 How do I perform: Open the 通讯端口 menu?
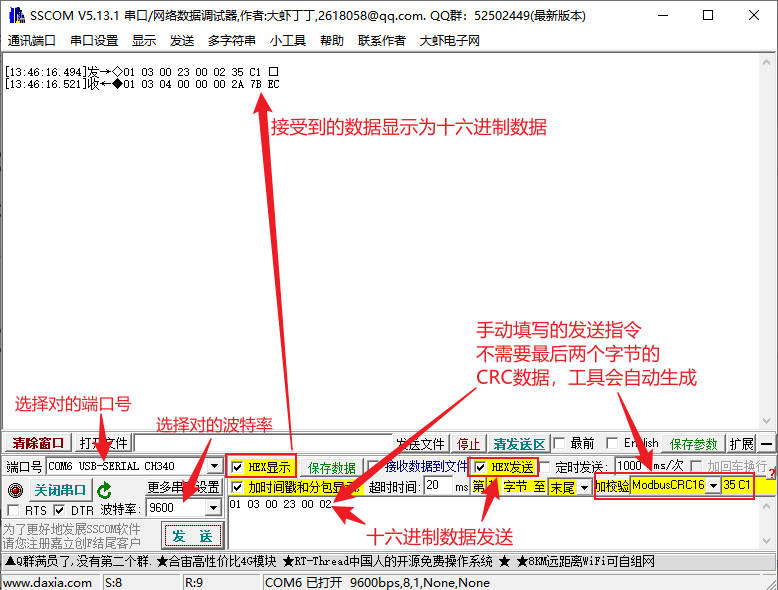[x=31, y=41]
